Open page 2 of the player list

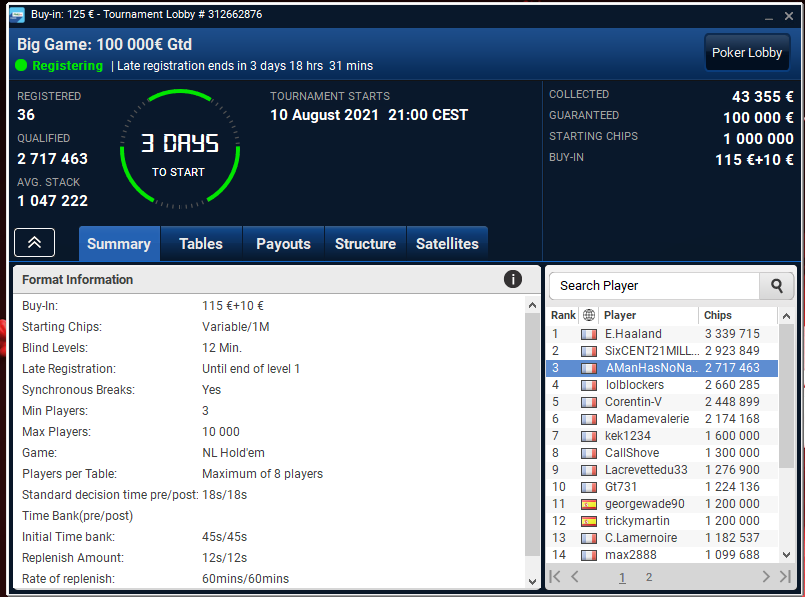[x=649, y=577]
